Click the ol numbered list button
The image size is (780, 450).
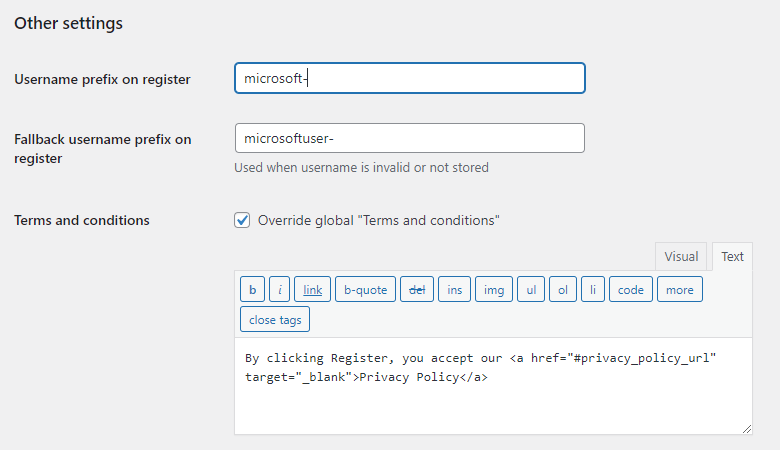(563, 290)
